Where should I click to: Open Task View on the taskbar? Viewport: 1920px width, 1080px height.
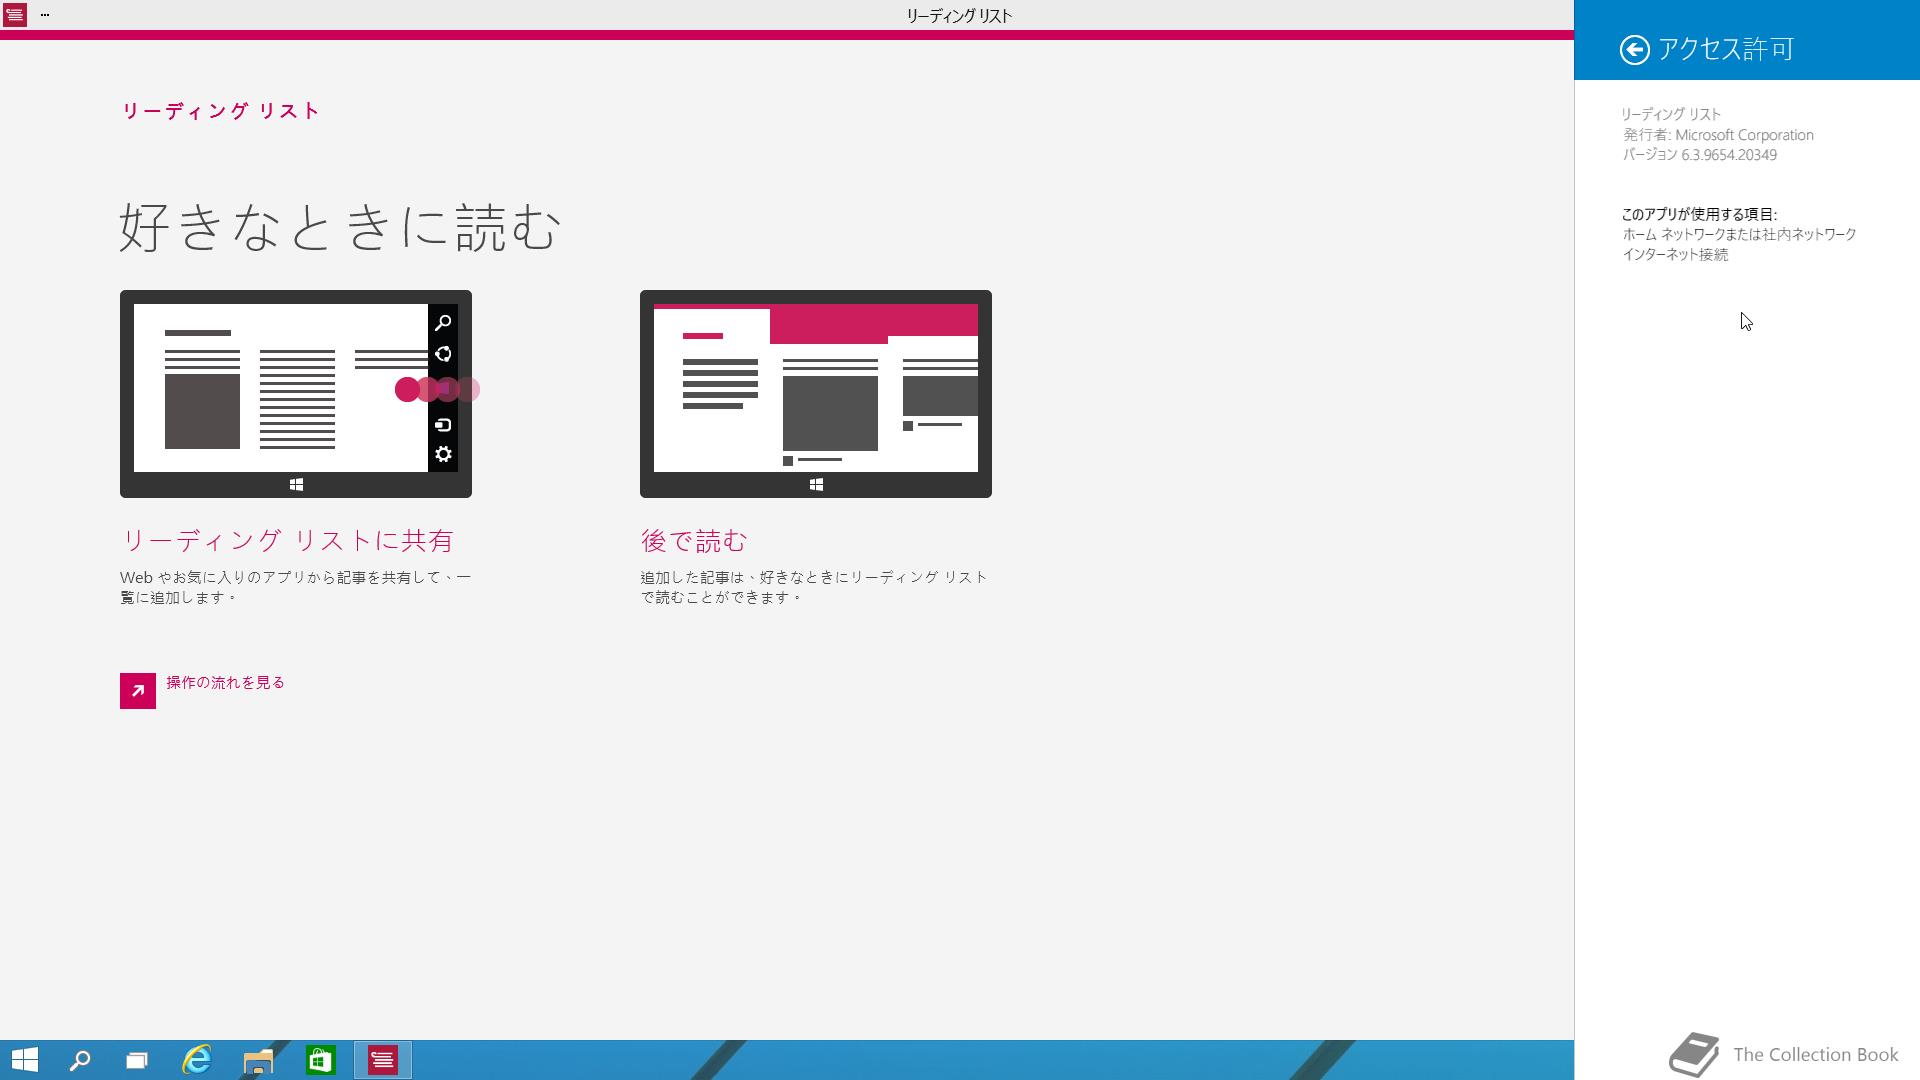pos(137,1060)
